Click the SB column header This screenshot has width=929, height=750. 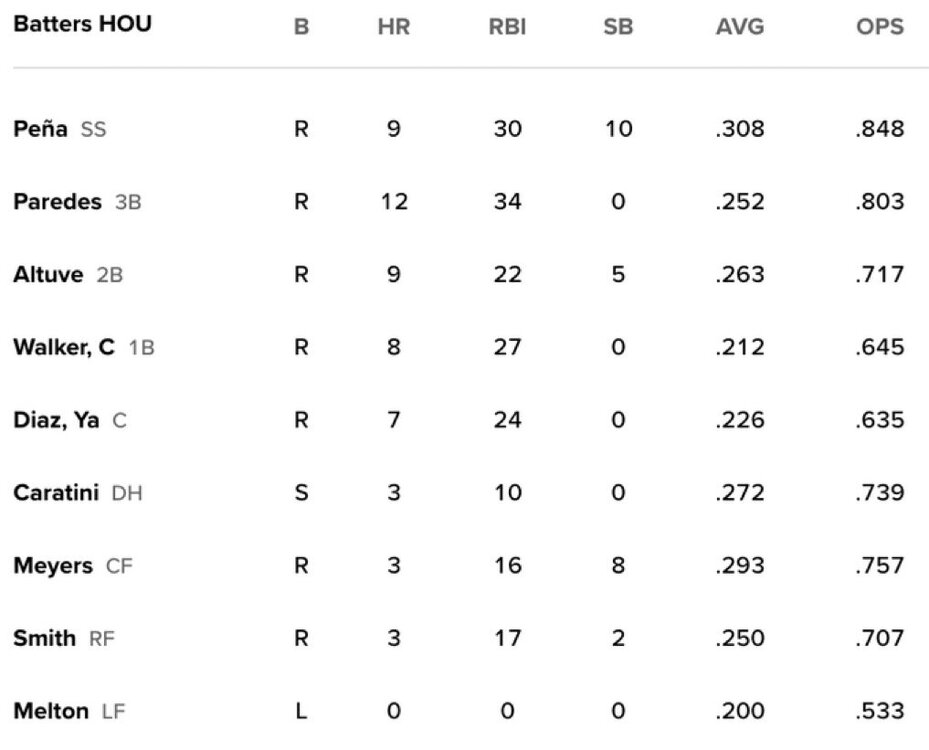(618, 27)
